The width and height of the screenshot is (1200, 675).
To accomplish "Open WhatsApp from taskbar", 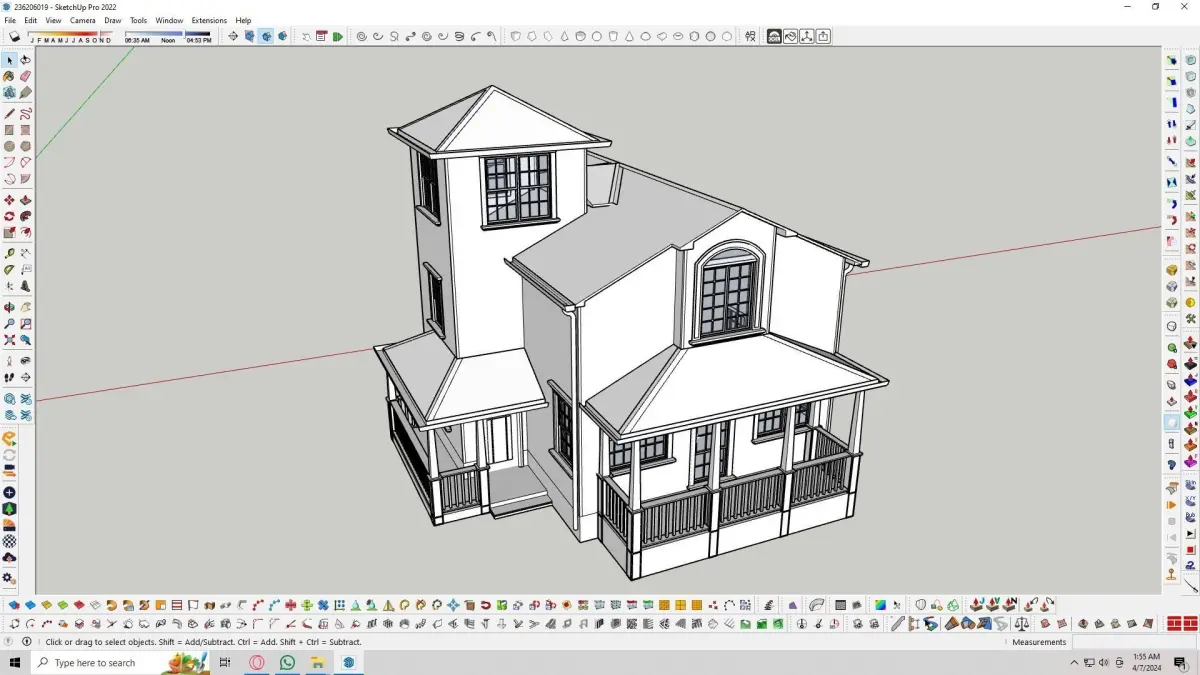I will (288, 662).
